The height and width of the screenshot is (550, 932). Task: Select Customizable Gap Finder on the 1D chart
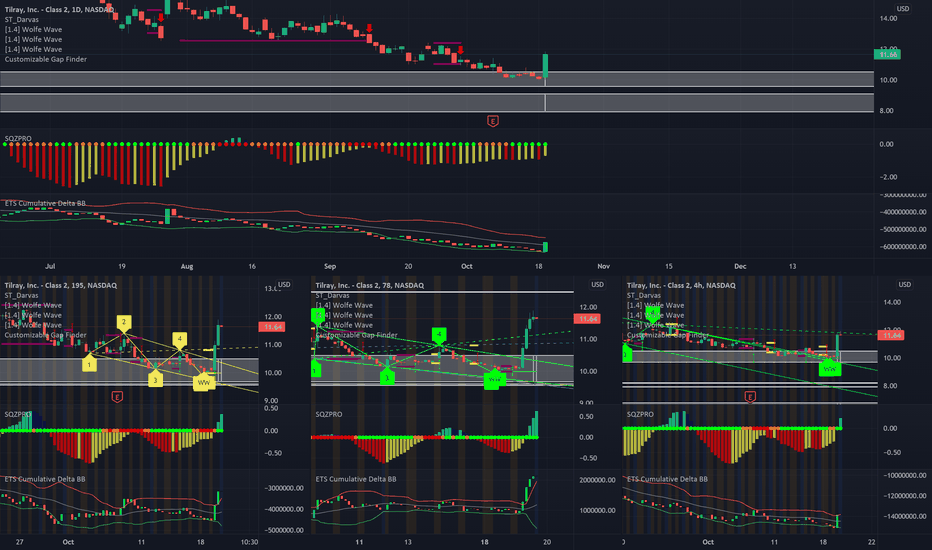46,59
